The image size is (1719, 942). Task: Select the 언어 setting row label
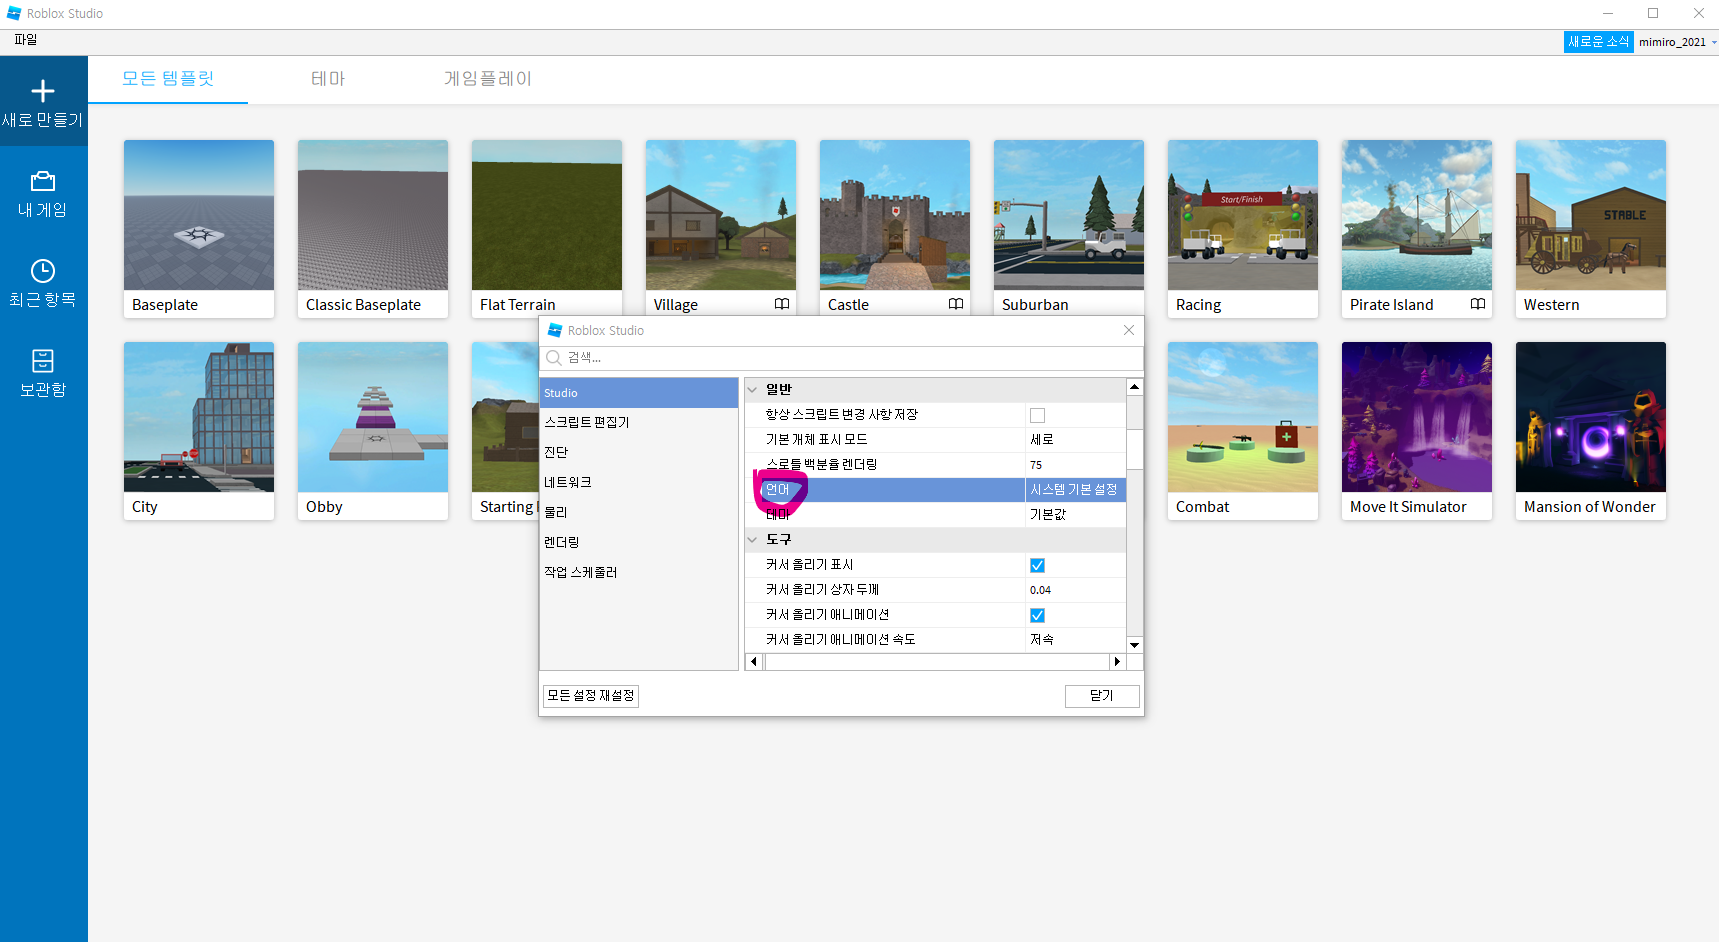click(778, 490)
